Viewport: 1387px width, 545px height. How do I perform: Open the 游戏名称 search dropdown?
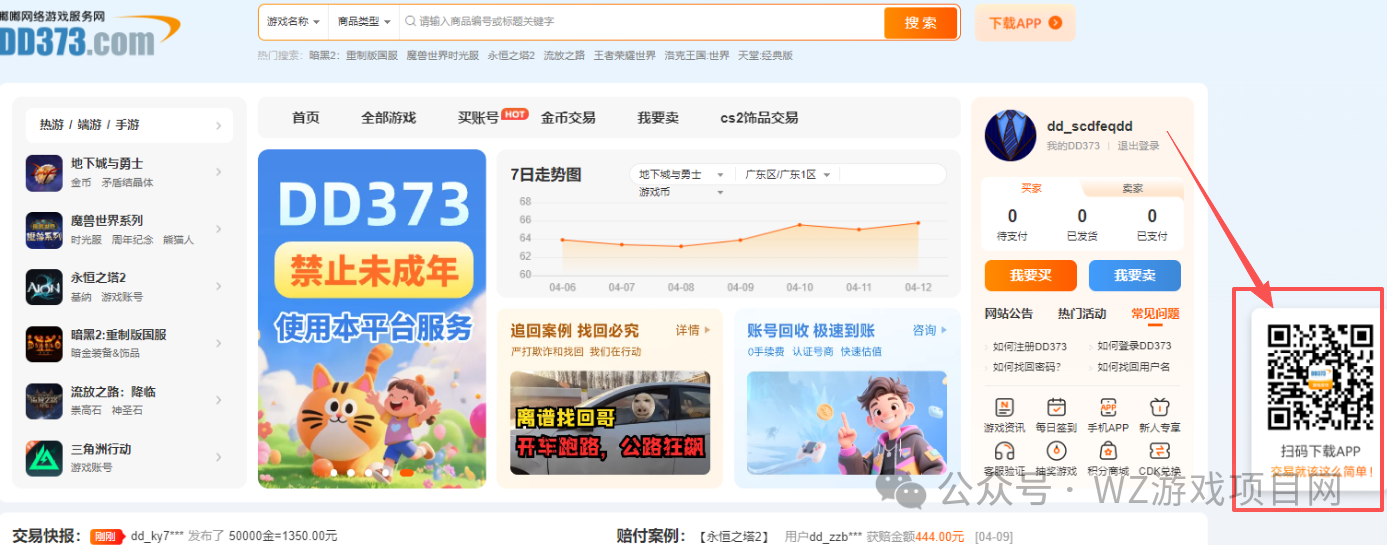click(293, 21)
